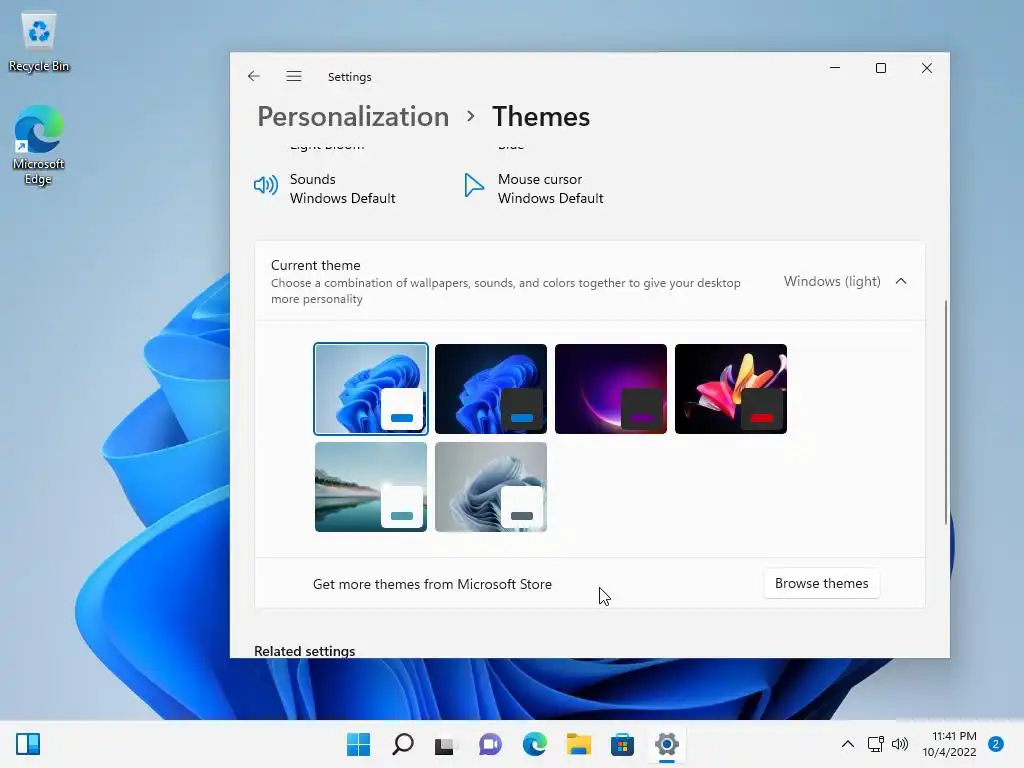
Task: Minimize the Settings window
Action: (x=835, y=68)
